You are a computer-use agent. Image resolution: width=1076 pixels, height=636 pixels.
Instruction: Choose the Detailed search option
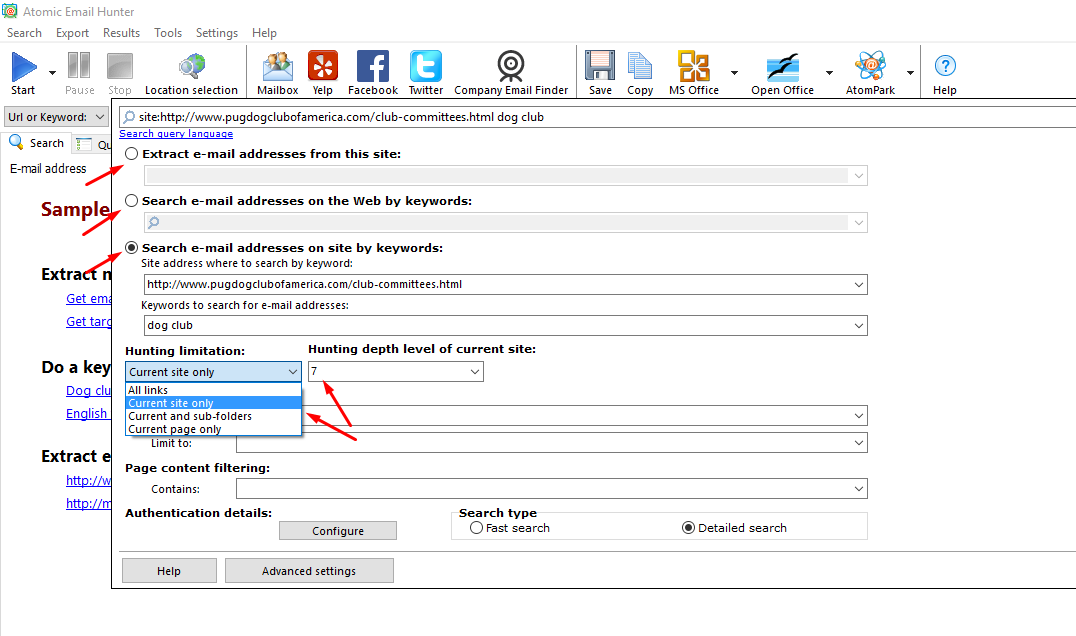688,528
